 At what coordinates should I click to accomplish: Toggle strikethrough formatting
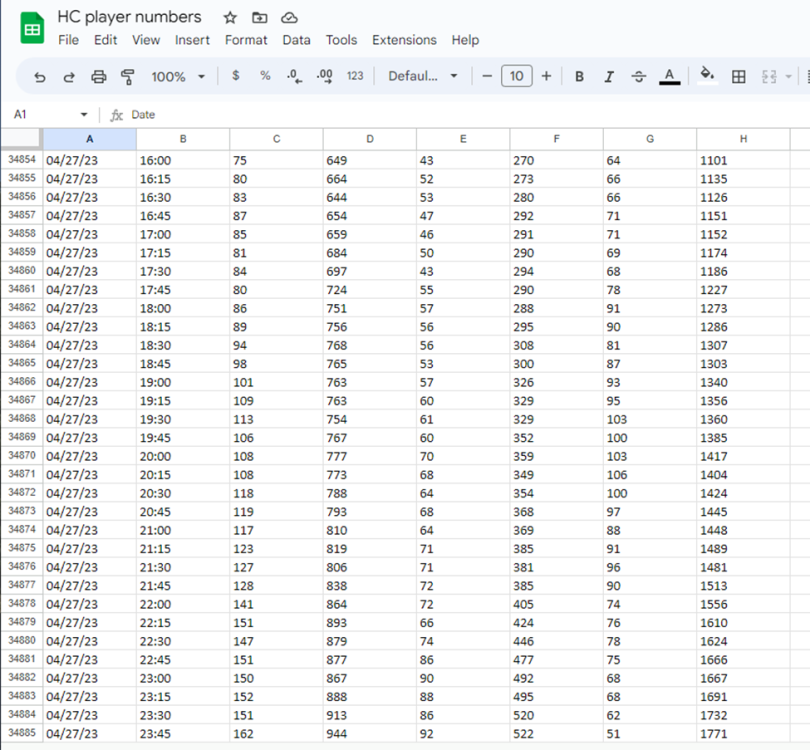click(x=639, y=76)
